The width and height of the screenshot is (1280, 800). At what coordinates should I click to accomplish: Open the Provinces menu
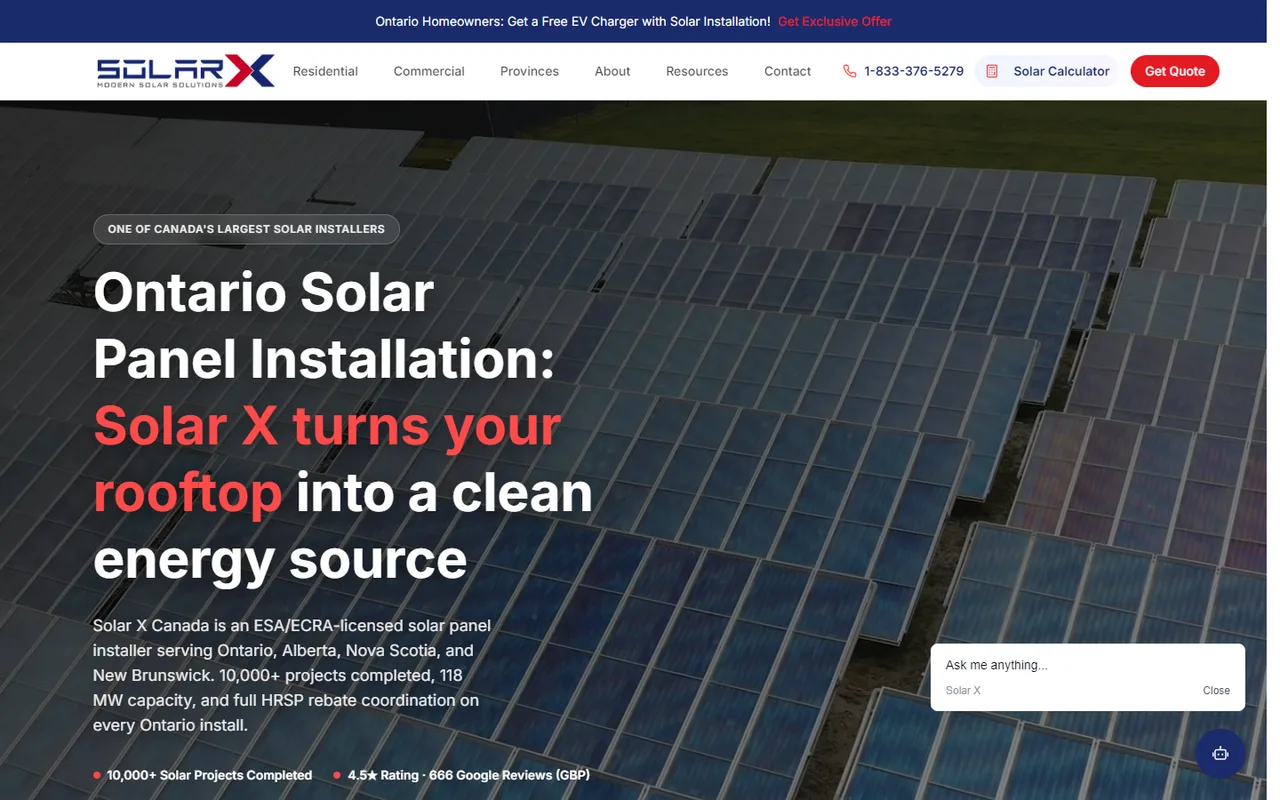(529, 71)
